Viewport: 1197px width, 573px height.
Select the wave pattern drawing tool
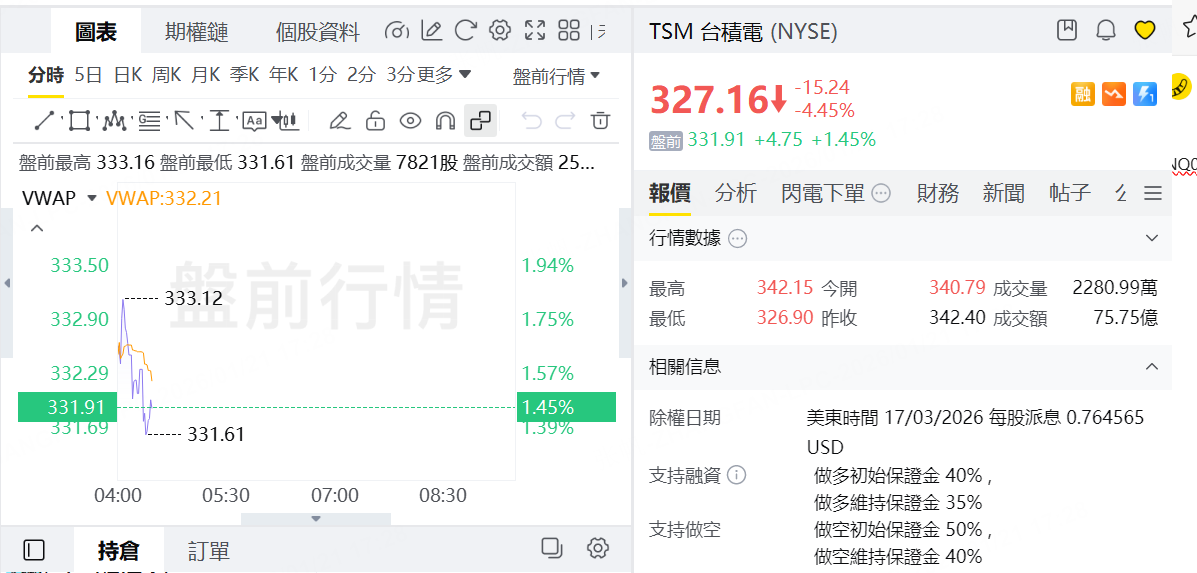pyautogui.click(x=115, y=121)
